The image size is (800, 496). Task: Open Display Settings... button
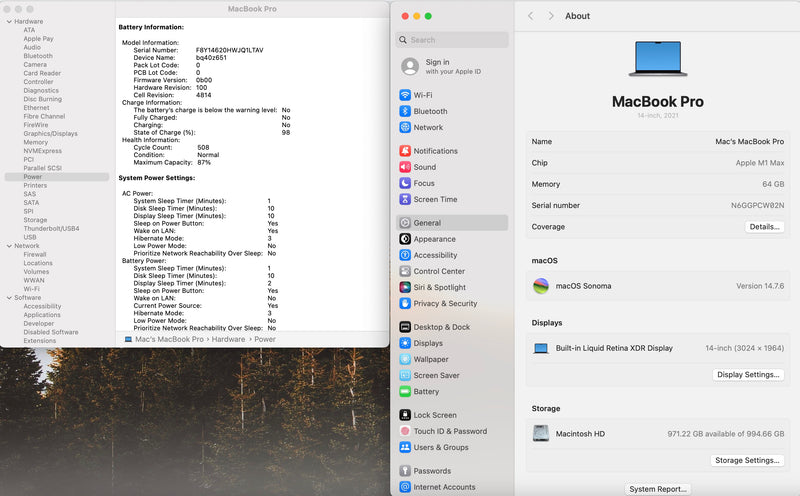click(747, 375)
